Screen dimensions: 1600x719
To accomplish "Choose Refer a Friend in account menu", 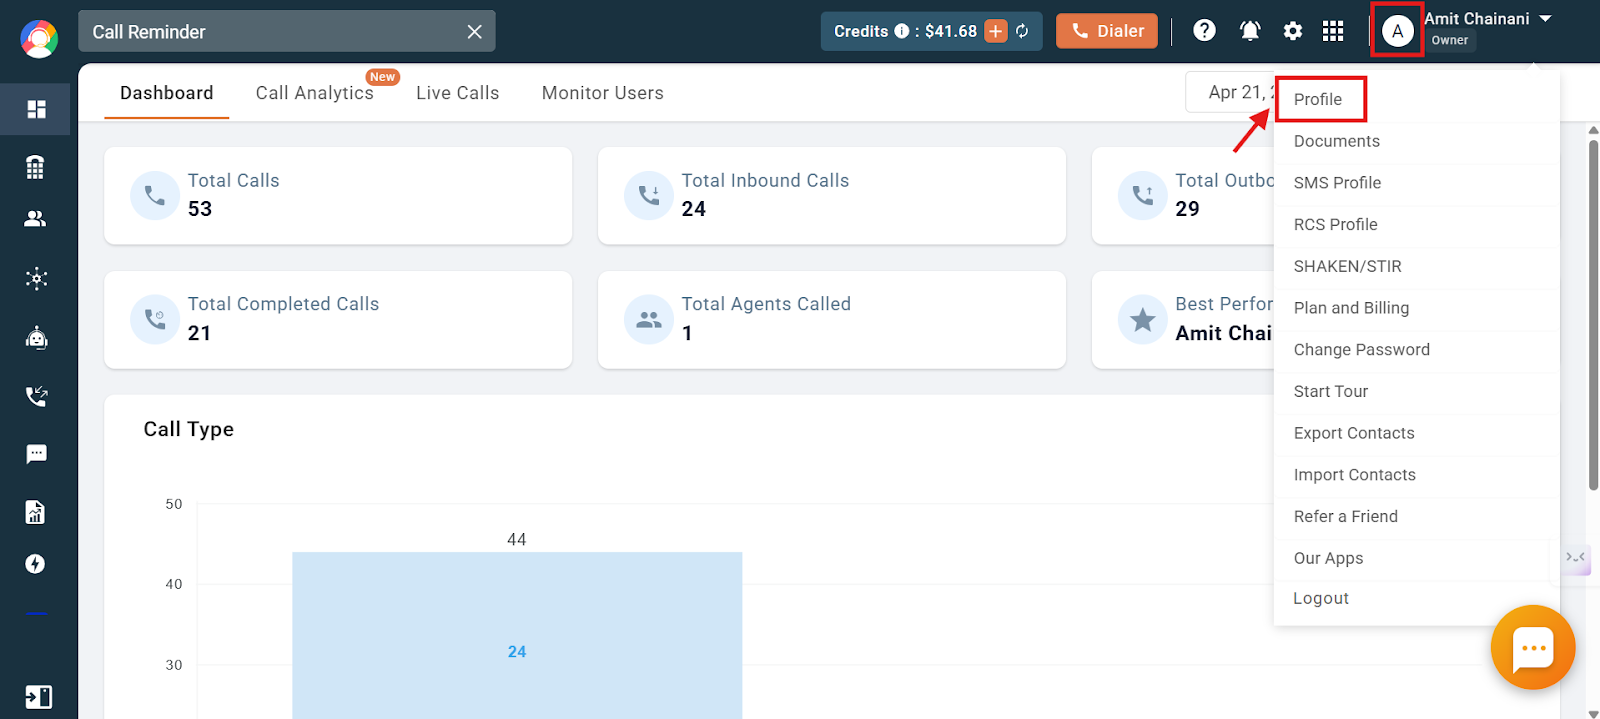I will (x=1346, y=517).
